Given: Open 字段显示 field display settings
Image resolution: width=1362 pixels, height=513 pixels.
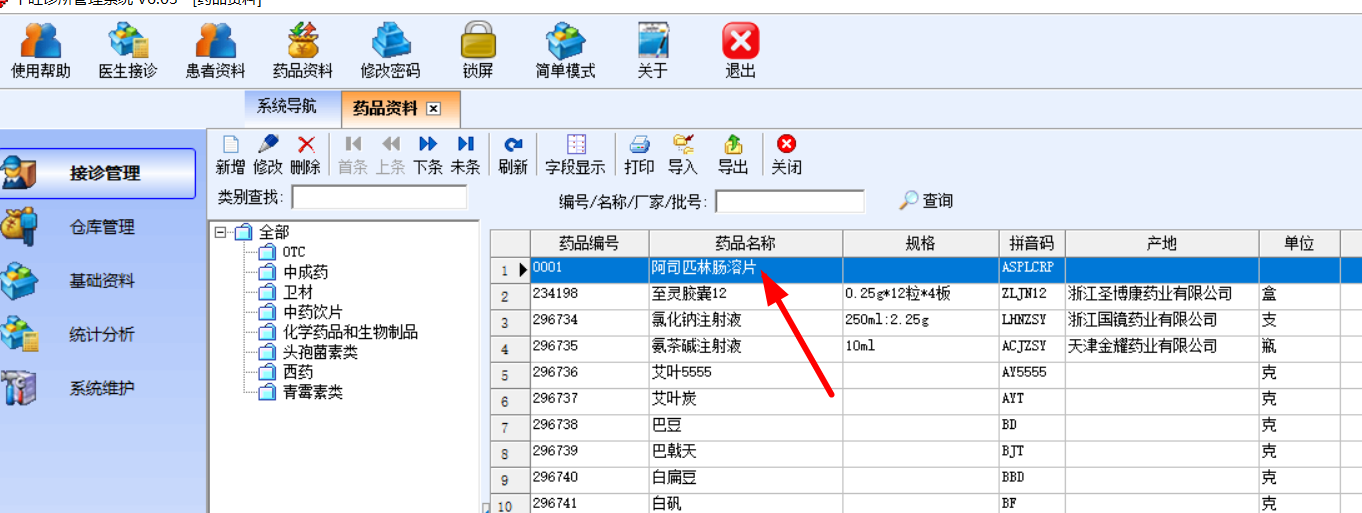Looking at the screenshot, I should [575, 156].
